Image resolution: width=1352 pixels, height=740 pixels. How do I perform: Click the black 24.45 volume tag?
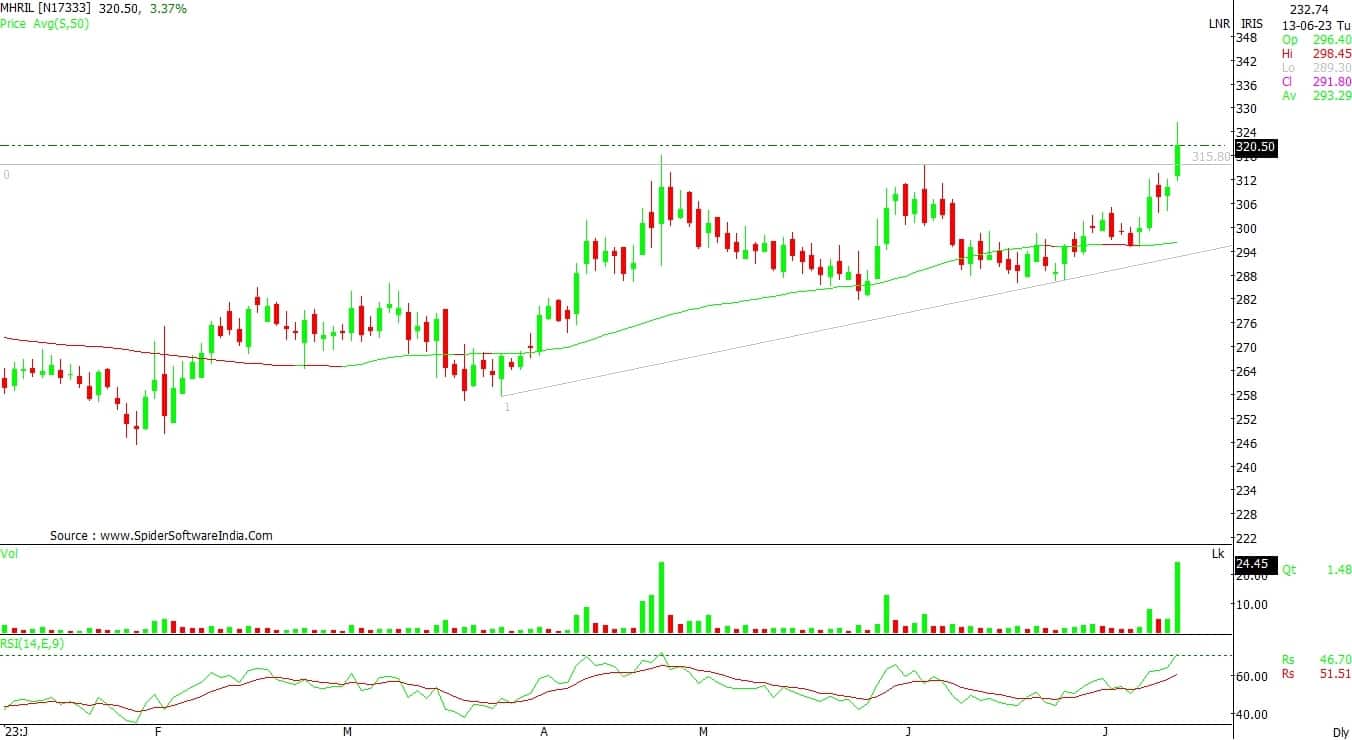1252,564
